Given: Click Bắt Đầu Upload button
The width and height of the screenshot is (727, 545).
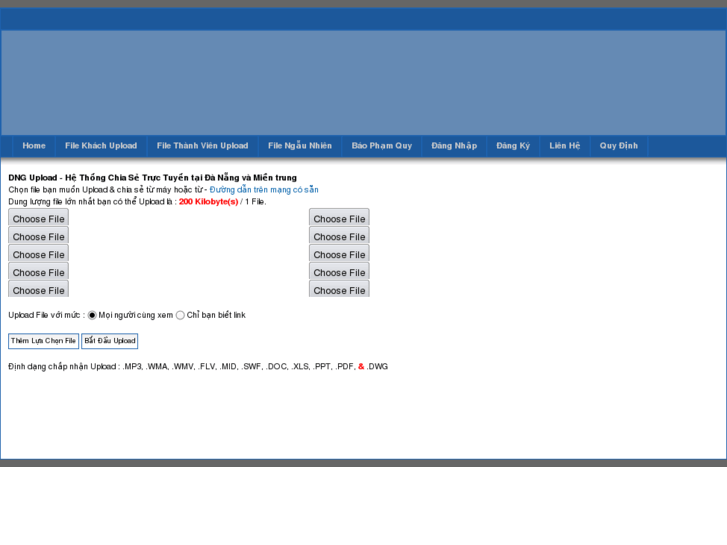Looking at the screenshot, I should click(110, 341).
